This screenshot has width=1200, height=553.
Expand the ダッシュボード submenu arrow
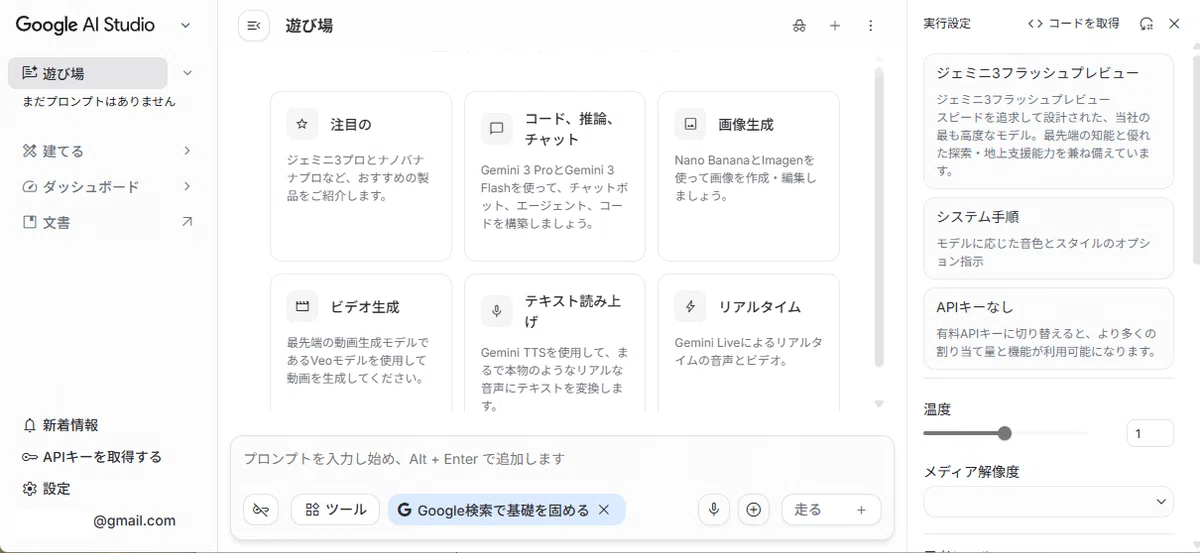[187, 187]
